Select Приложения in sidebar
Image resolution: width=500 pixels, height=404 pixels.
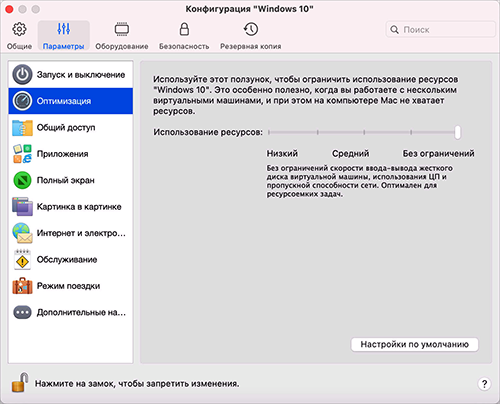coord(71,154)
